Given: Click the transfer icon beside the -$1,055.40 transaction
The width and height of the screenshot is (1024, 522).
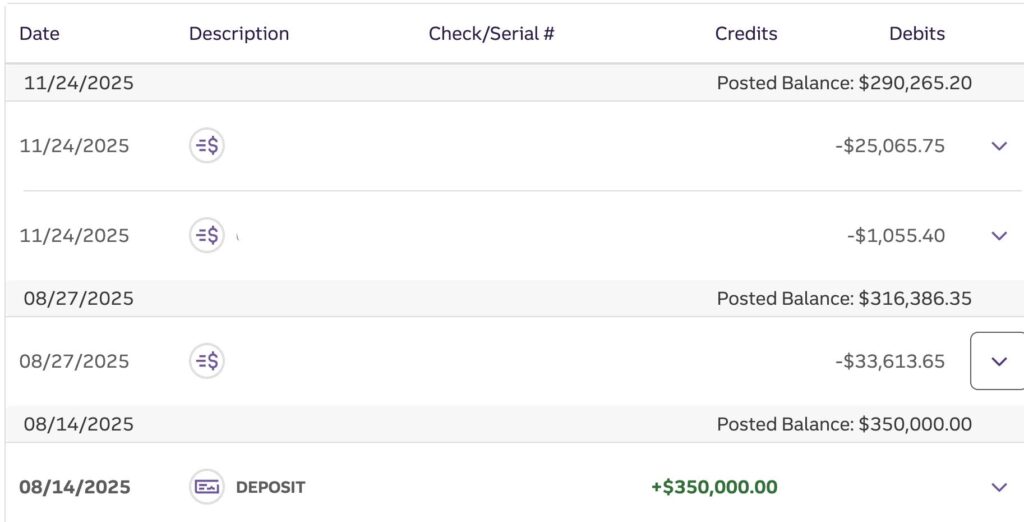Looking at the screenshot, I should click(x=207, y=236).
